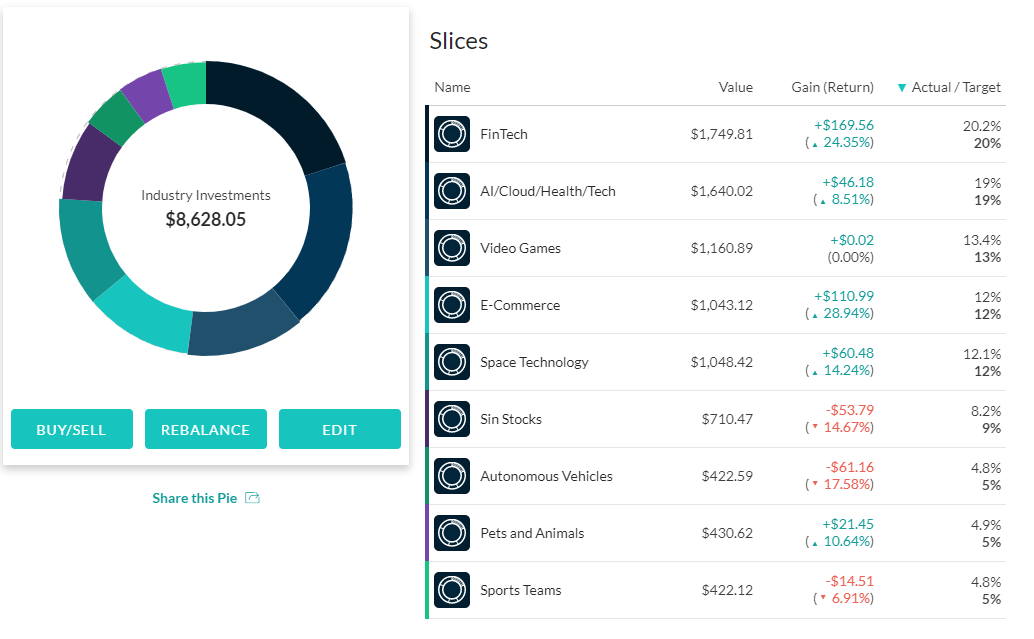
Task: Sort slices by the Value column
Action: tap(736, 87)
